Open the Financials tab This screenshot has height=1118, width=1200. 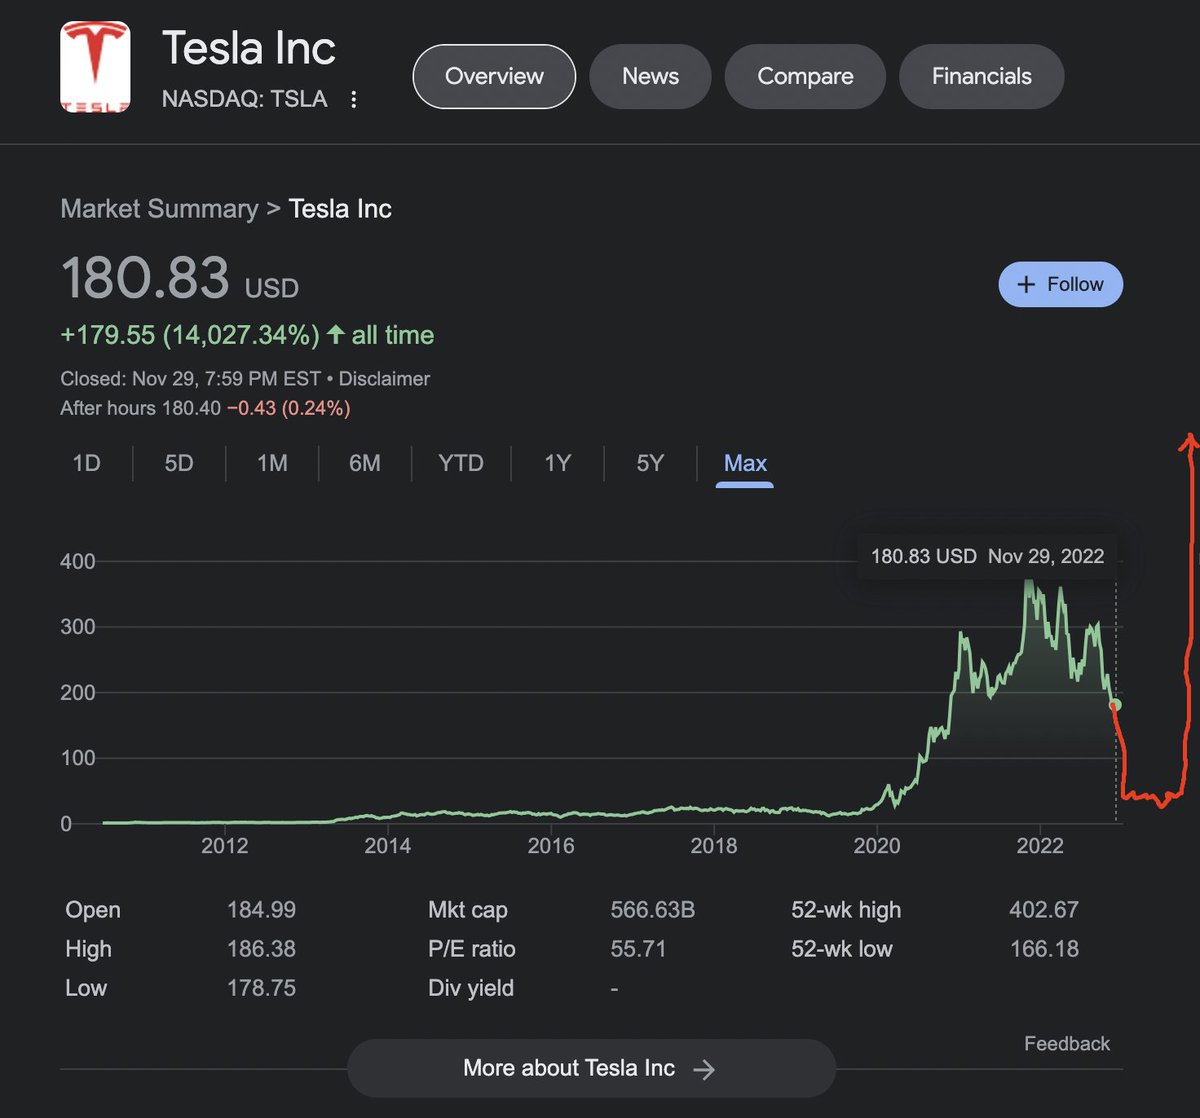point(982,76)
